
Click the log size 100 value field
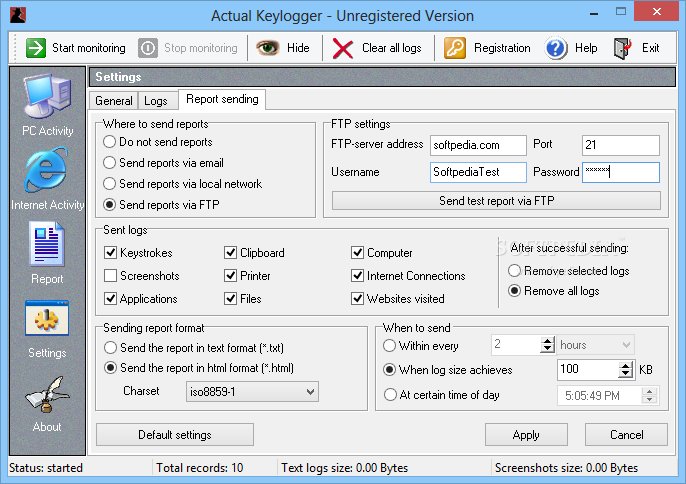click(x=588, y=370)
